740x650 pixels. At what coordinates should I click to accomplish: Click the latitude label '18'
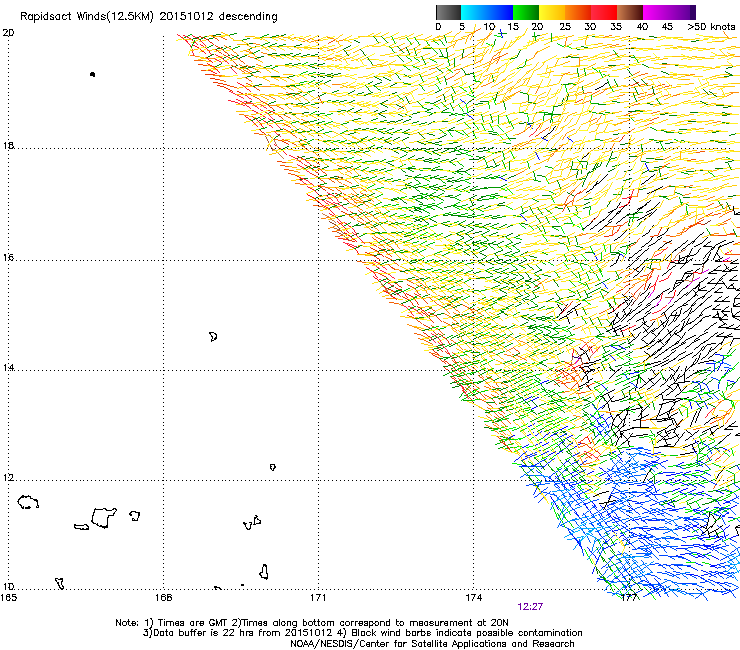8,145
